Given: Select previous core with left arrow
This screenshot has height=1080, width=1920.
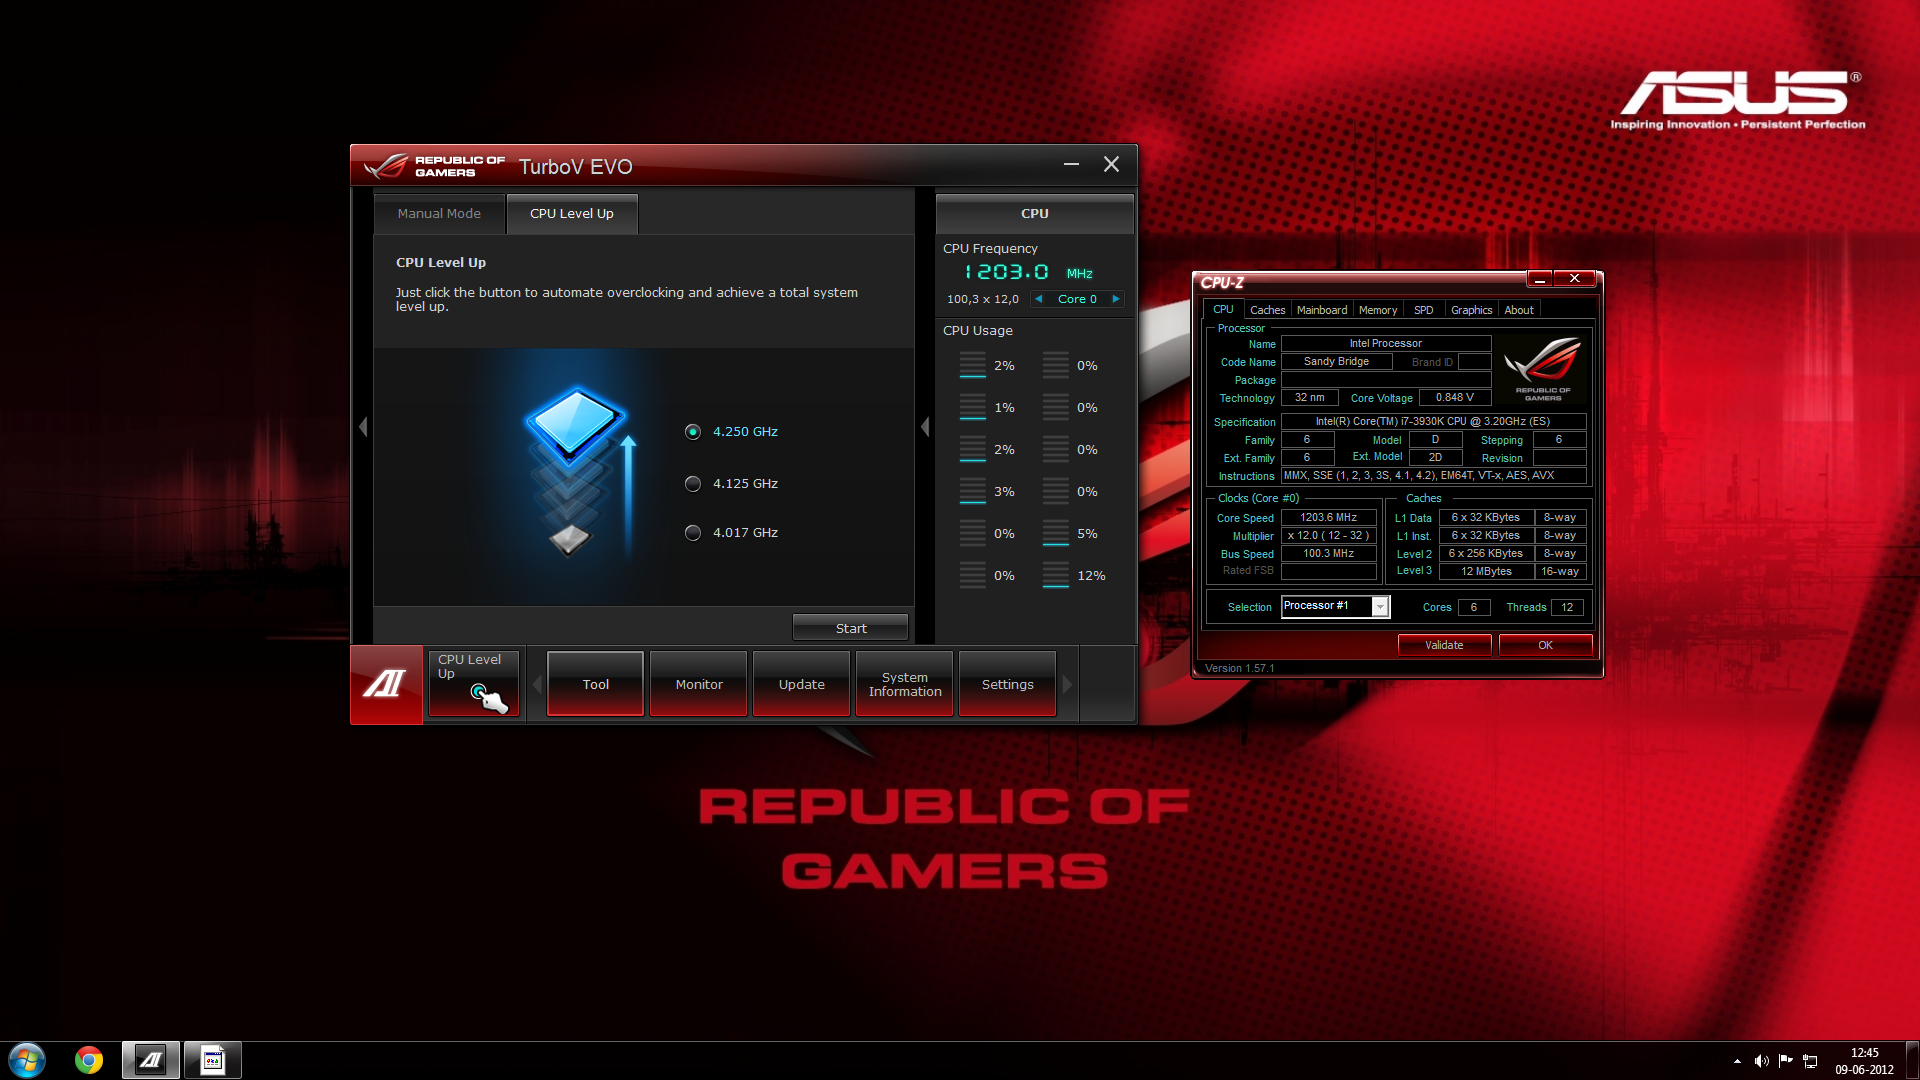Looking at the screenshot, I should [x=1039, y=299].
